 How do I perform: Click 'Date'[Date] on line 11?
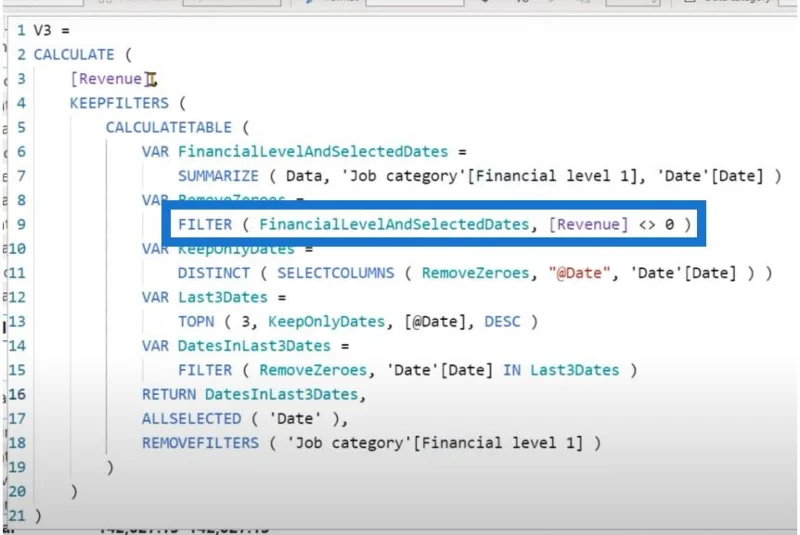click(684, 273)
